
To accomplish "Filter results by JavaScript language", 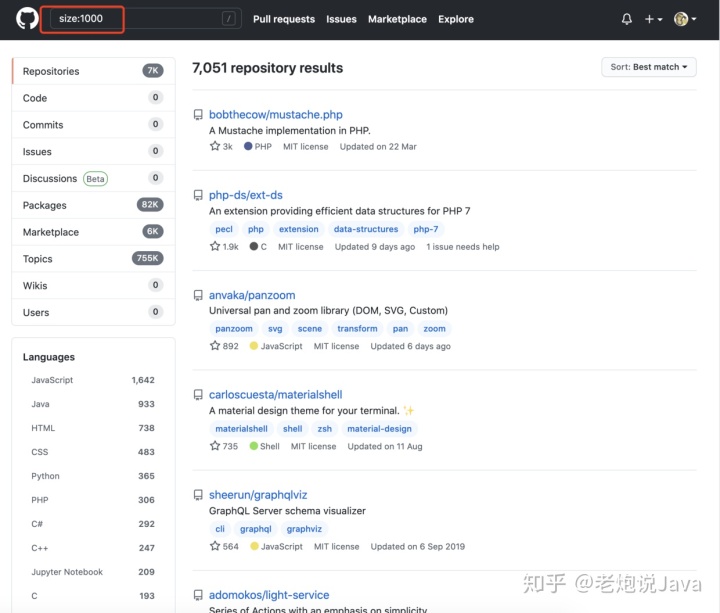I will tap(93, 380).
